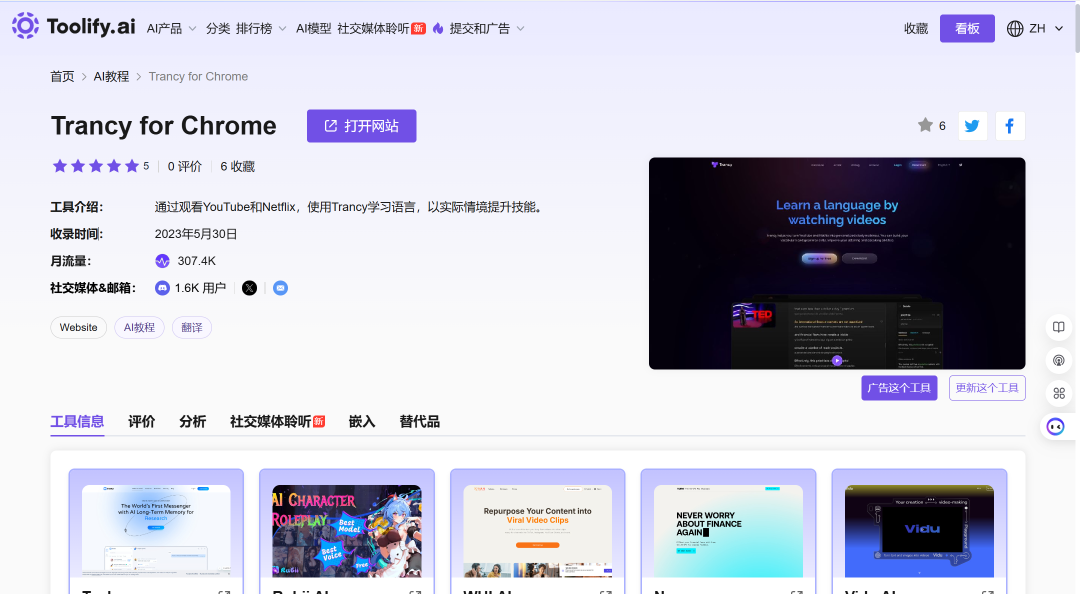The image size is (1080, 594).
Task: Share on Twitter using the bird icon
Action: coord(973,126)
